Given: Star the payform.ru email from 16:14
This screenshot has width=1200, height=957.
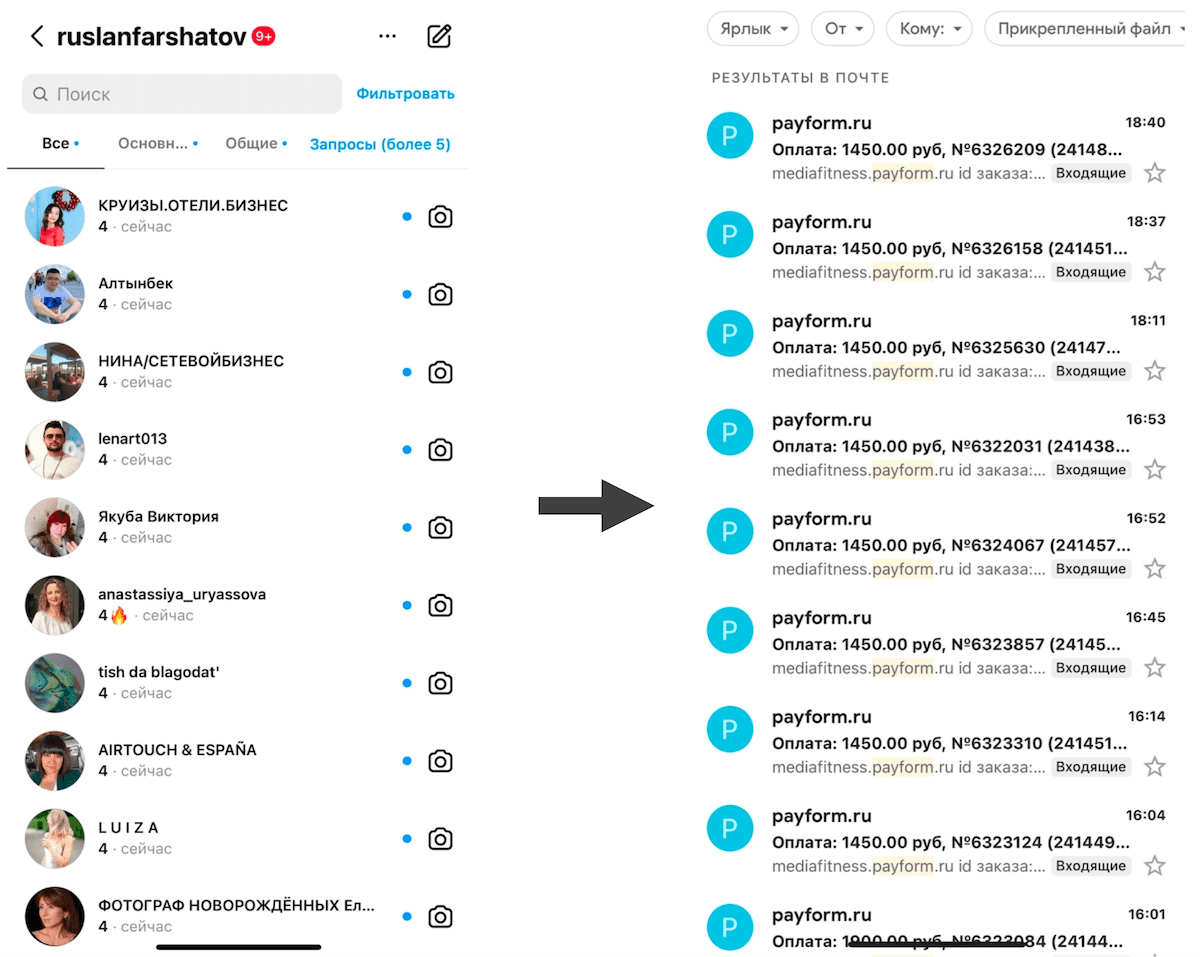Looking at the screenshot, I should (1155, 767).
